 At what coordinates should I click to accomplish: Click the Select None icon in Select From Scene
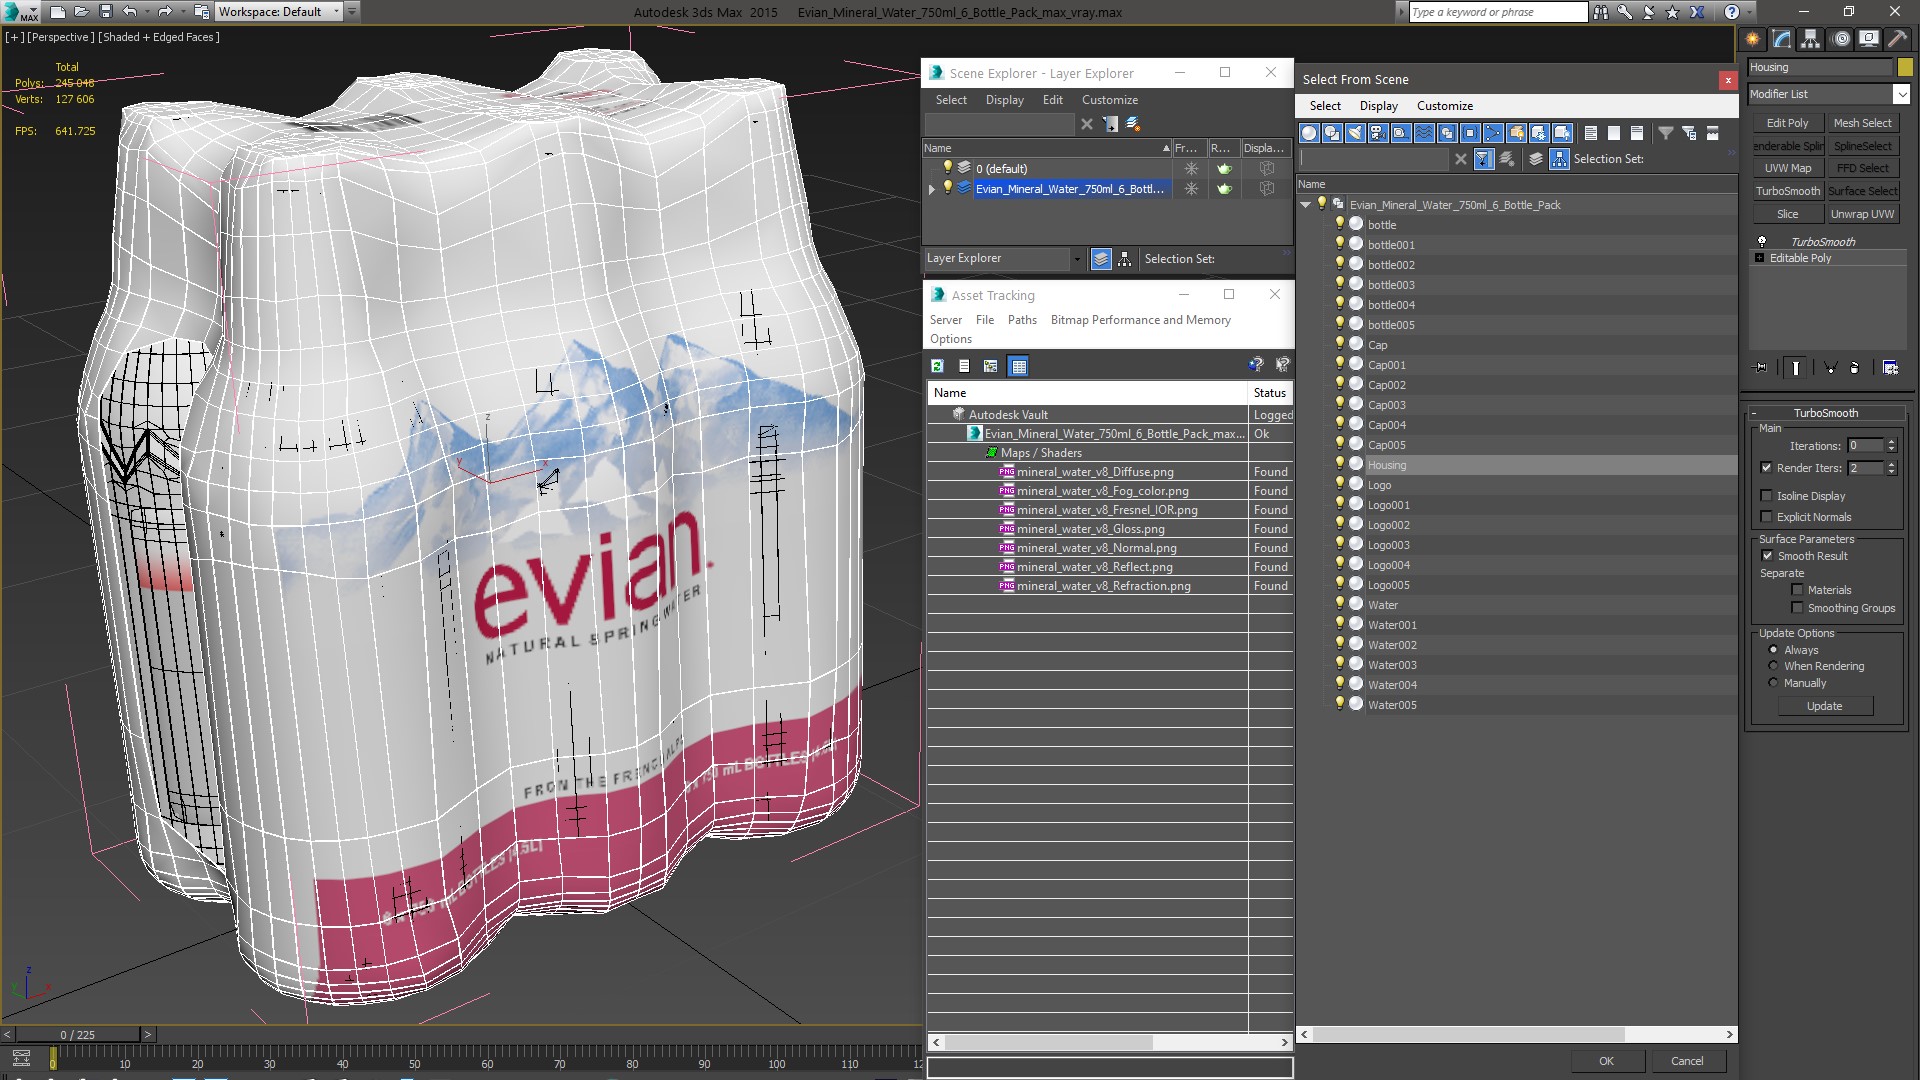pos(1614,133)
